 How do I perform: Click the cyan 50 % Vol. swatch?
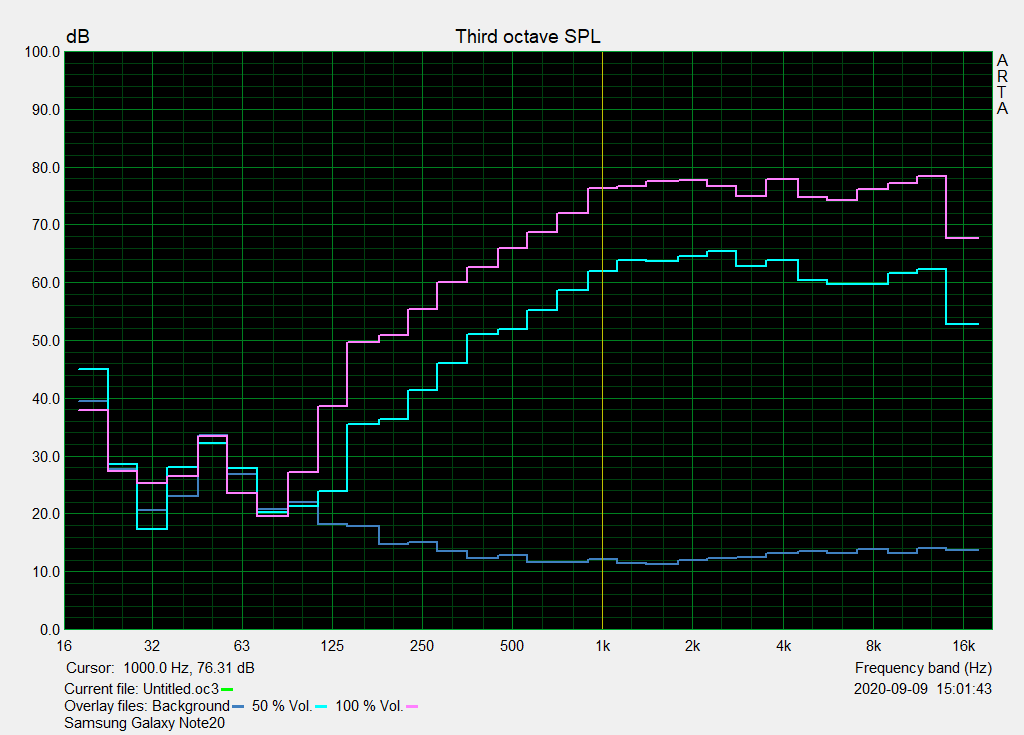pos(321,706)
